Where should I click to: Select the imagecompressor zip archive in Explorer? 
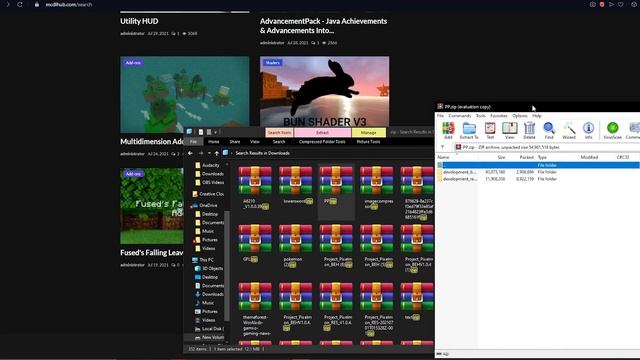[x=376, y=188]
